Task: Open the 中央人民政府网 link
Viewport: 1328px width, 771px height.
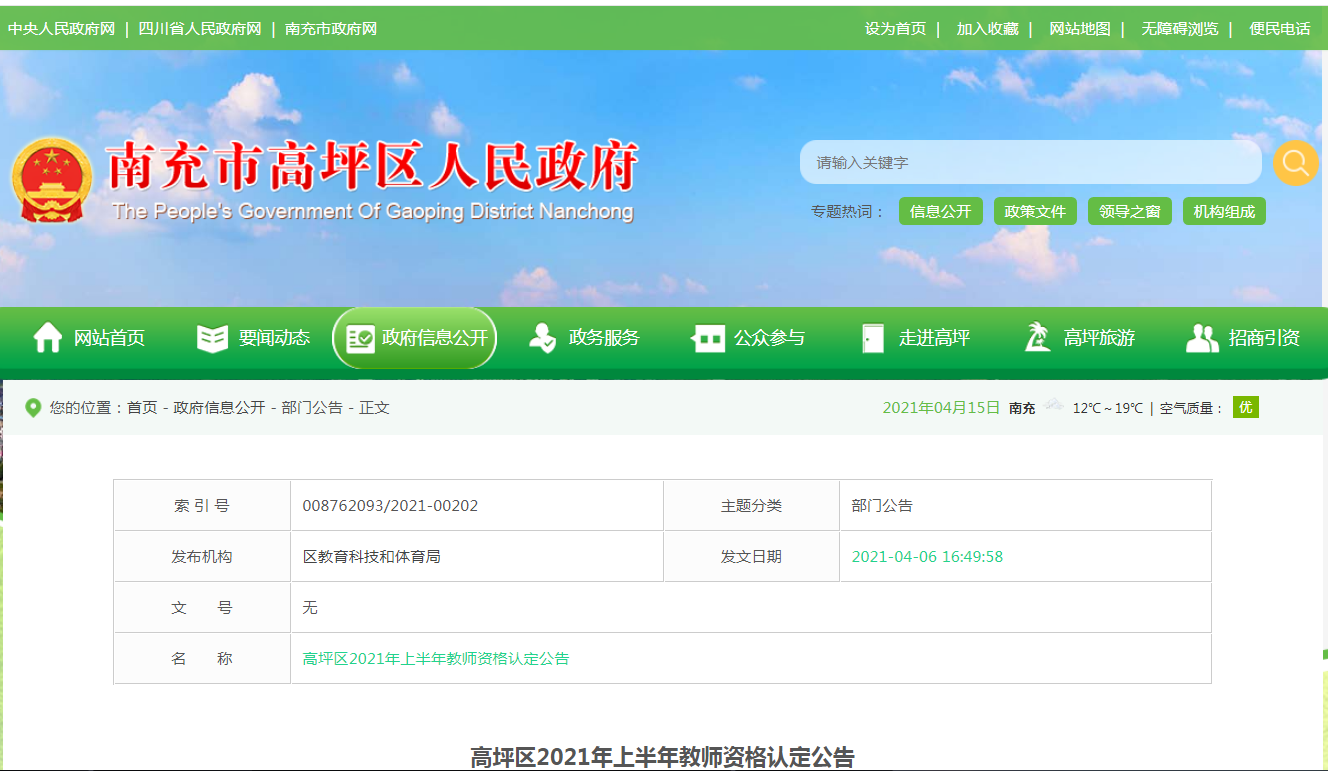Action: click(62, 29)
